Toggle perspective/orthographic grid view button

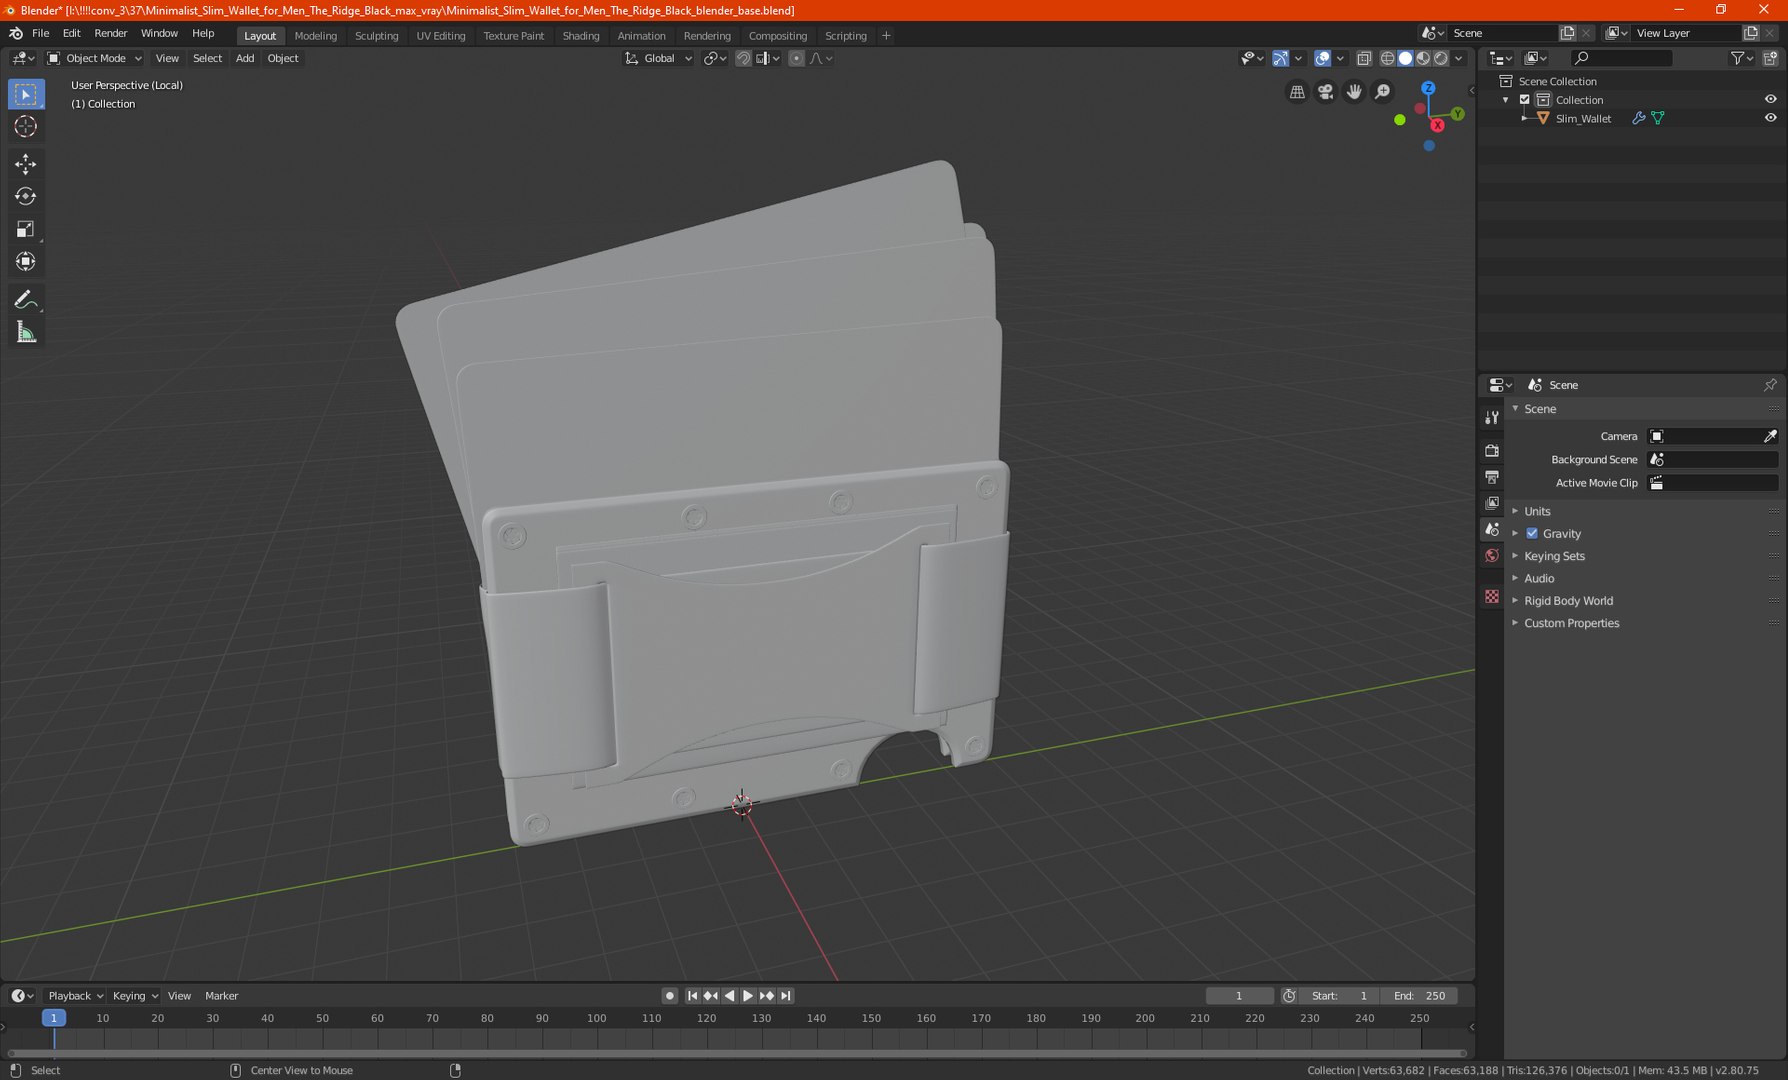click(1297, 92)
